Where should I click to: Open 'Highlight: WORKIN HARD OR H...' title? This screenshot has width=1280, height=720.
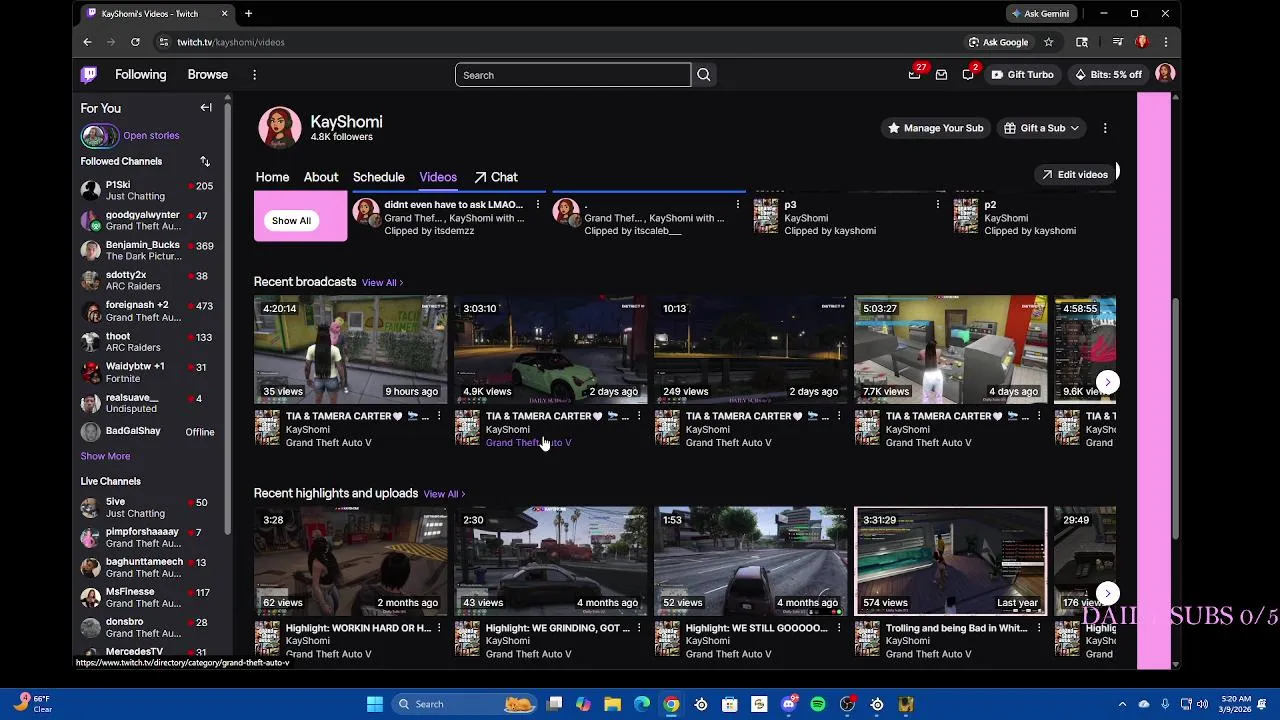[358, 628]
